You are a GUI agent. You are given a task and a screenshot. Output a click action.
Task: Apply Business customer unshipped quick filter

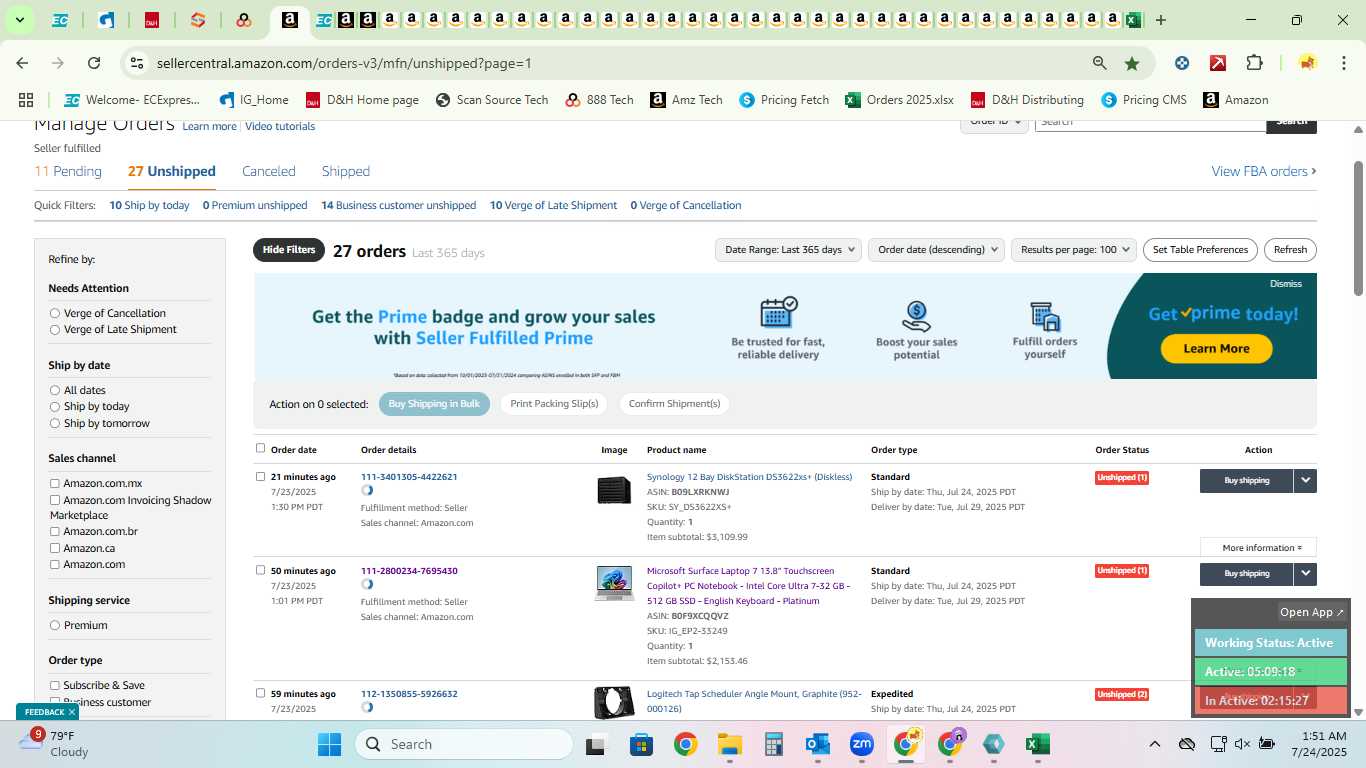(x=398, y=205)
